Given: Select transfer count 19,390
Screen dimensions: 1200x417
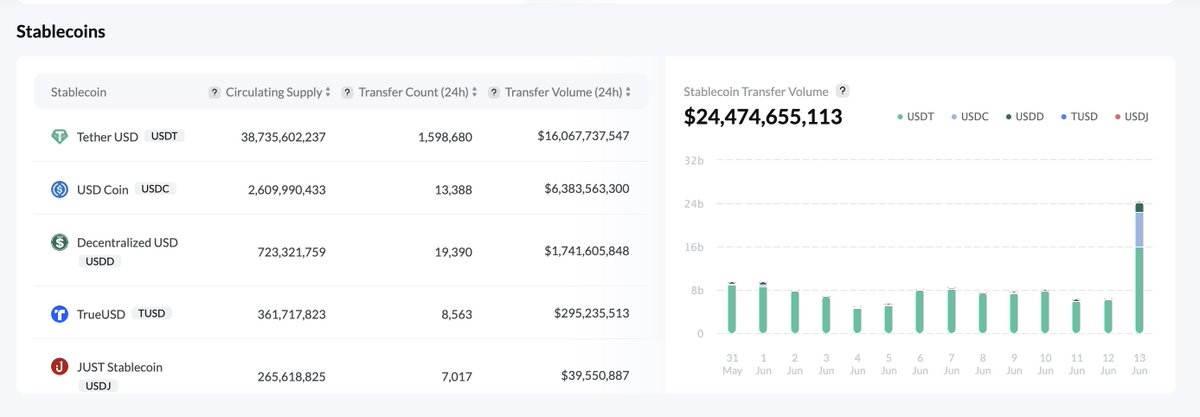Looking at the screenshot, I should pos(452,252).
